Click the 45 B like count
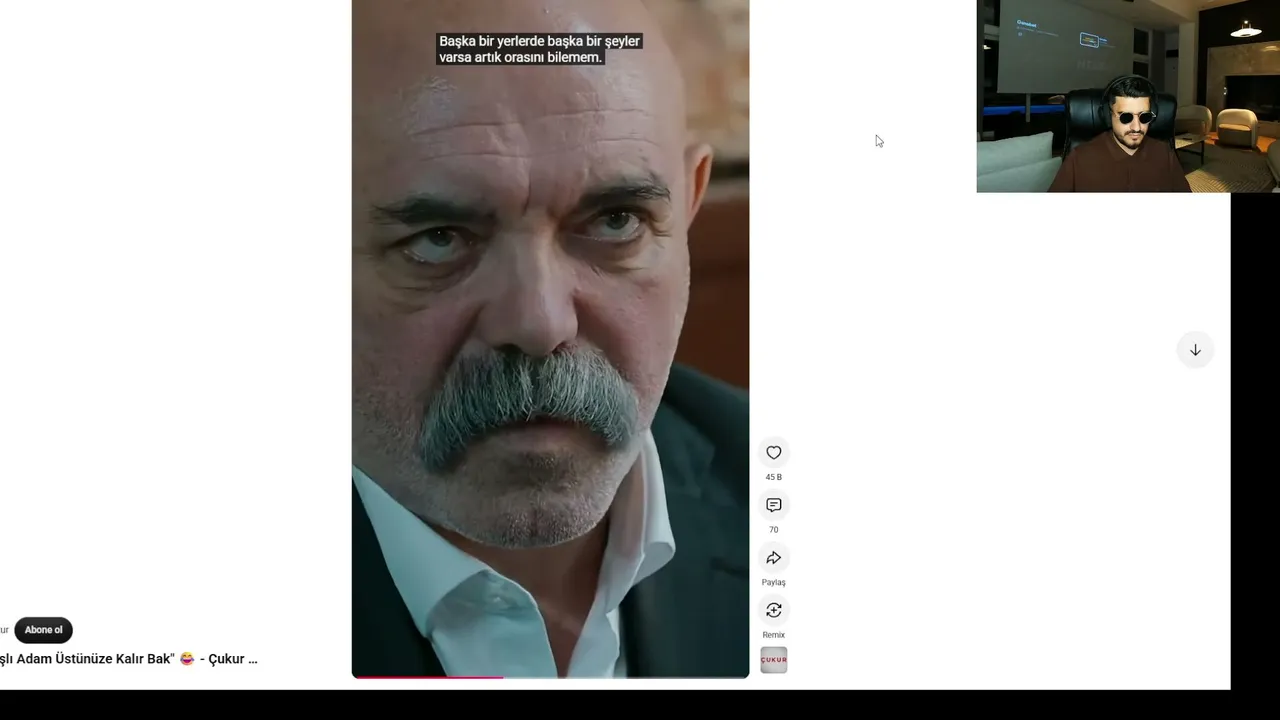The image size is (1280, 720). click(773, 477)
